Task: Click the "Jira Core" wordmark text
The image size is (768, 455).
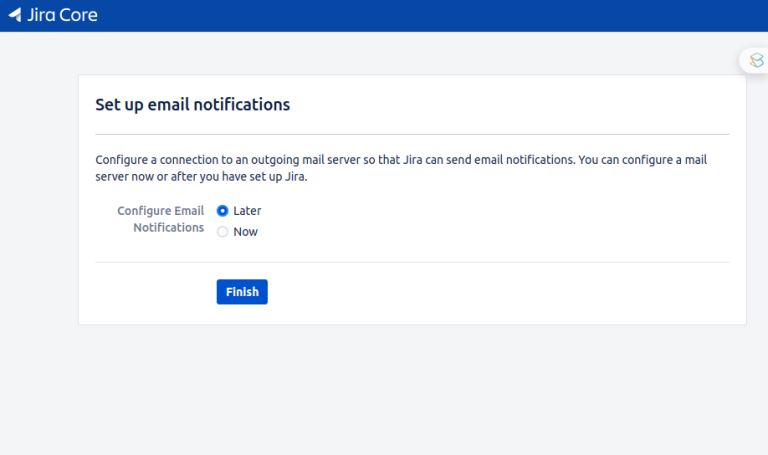Action: point(62,15)
